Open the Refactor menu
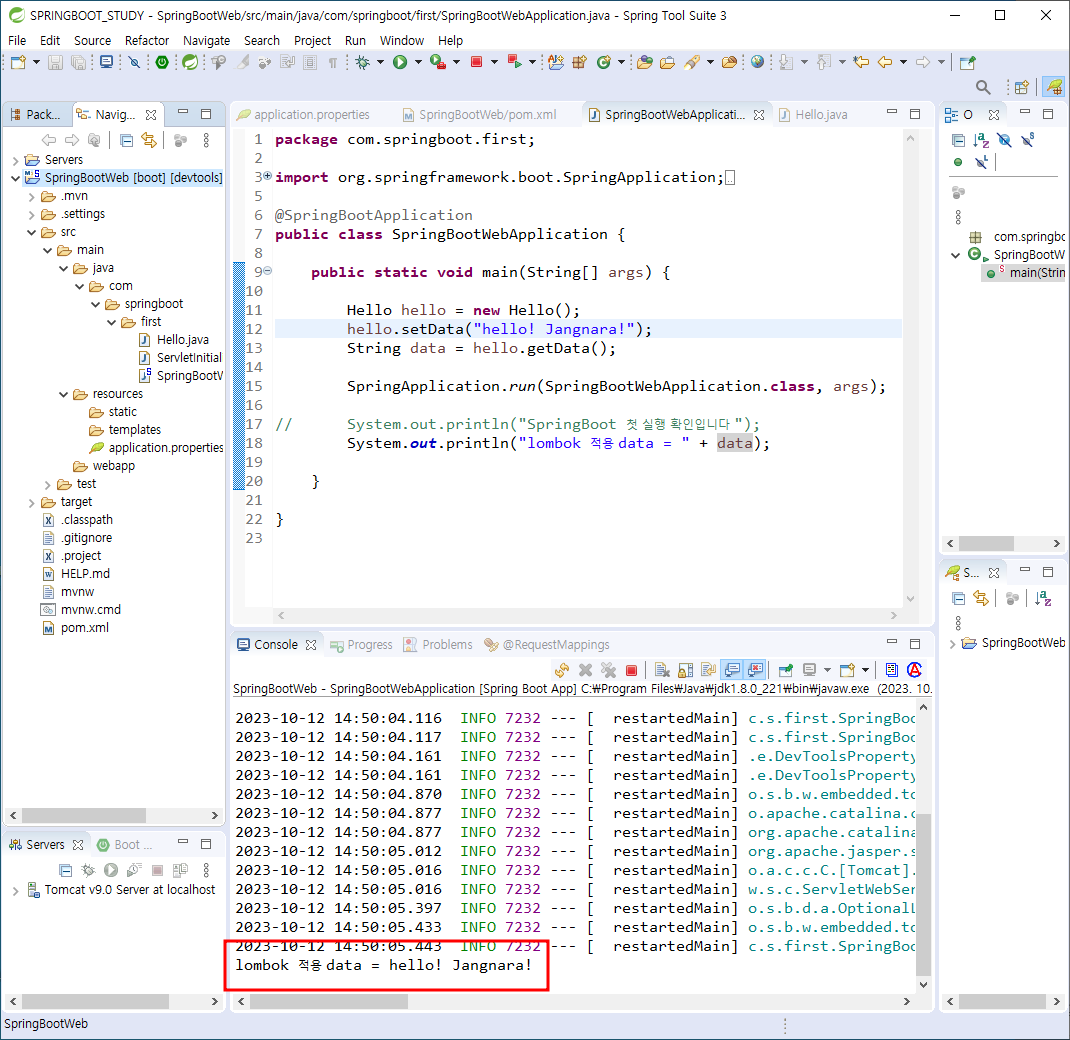Image resolution: width=1070 pixels, height=1040 pixels. click(147, 40)
